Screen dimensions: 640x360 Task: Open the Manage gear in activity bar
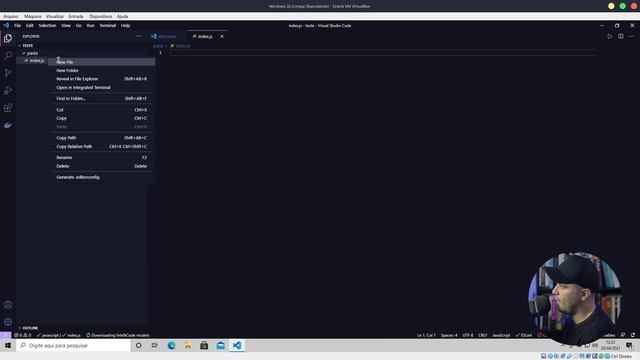tap(8, 322)
